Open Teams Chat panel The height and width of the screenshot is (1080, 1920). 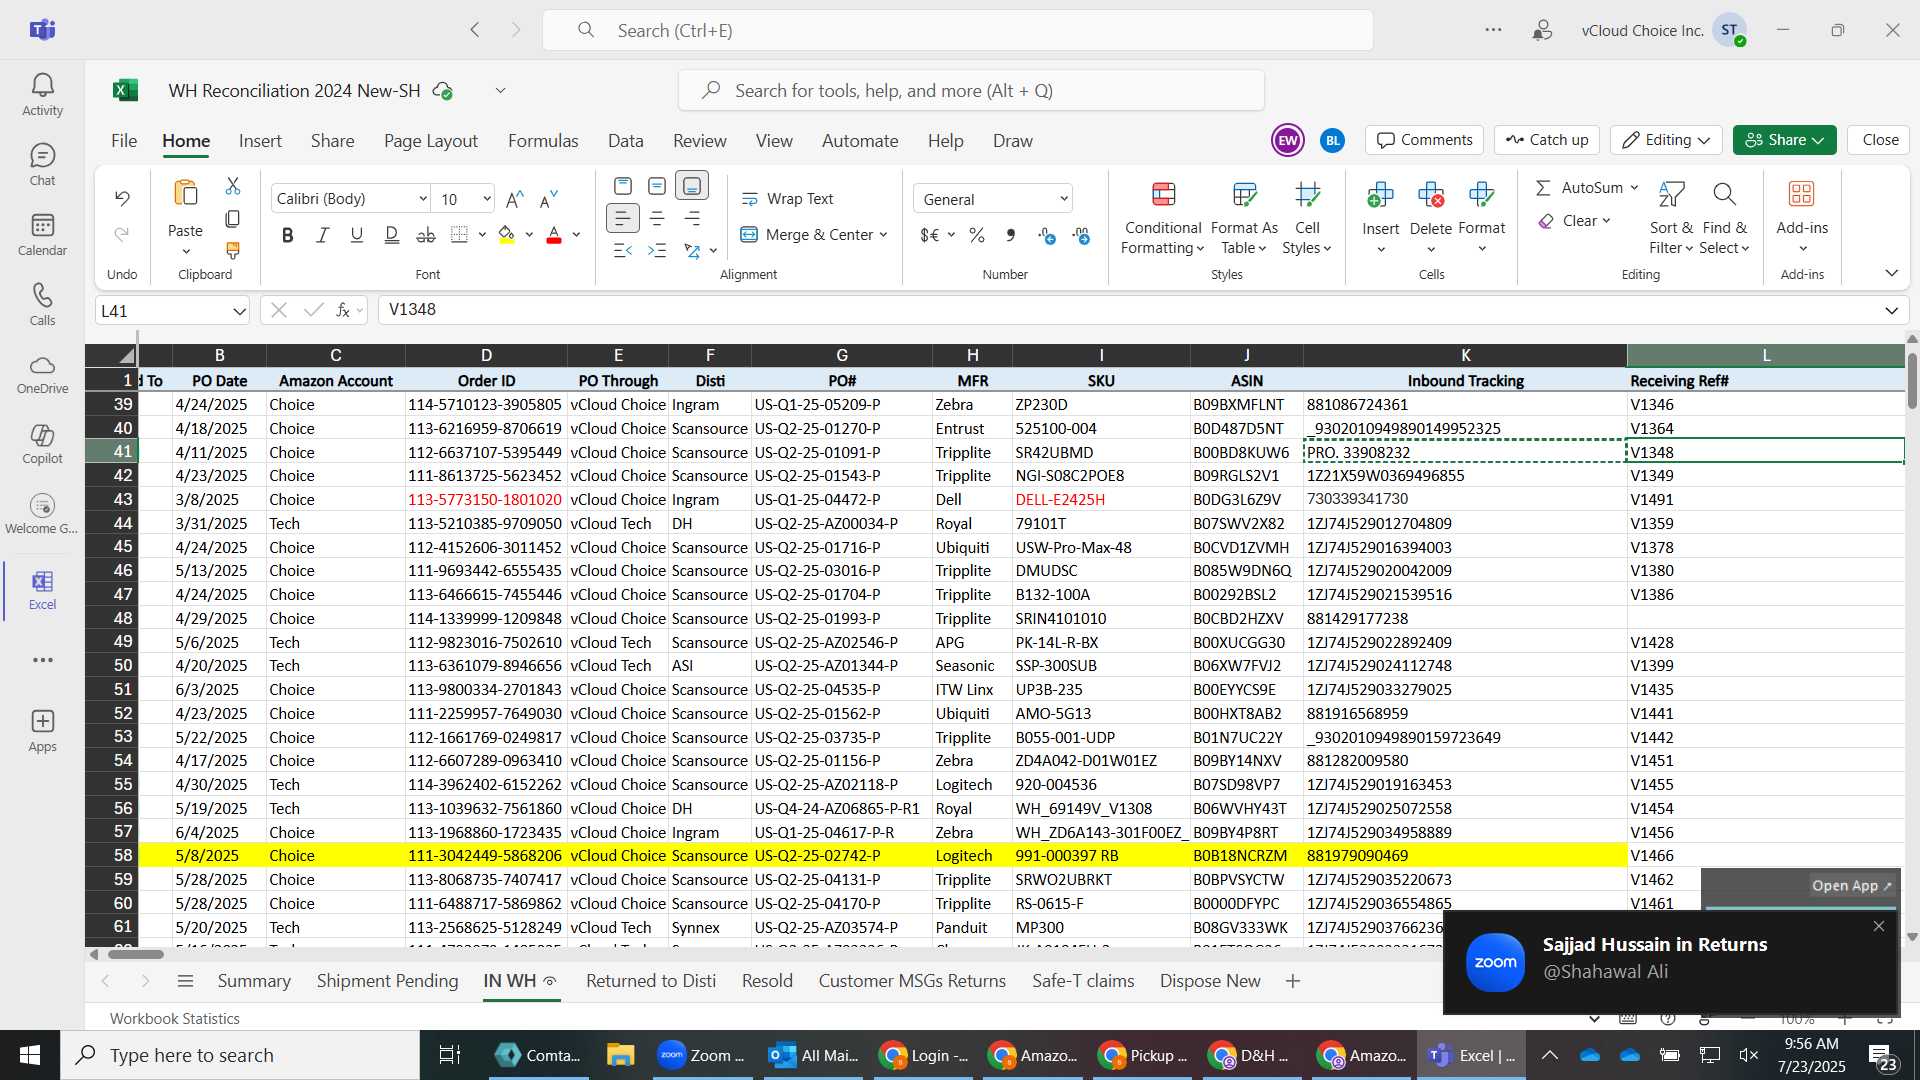pyautogui.click(x=42, y=165)
